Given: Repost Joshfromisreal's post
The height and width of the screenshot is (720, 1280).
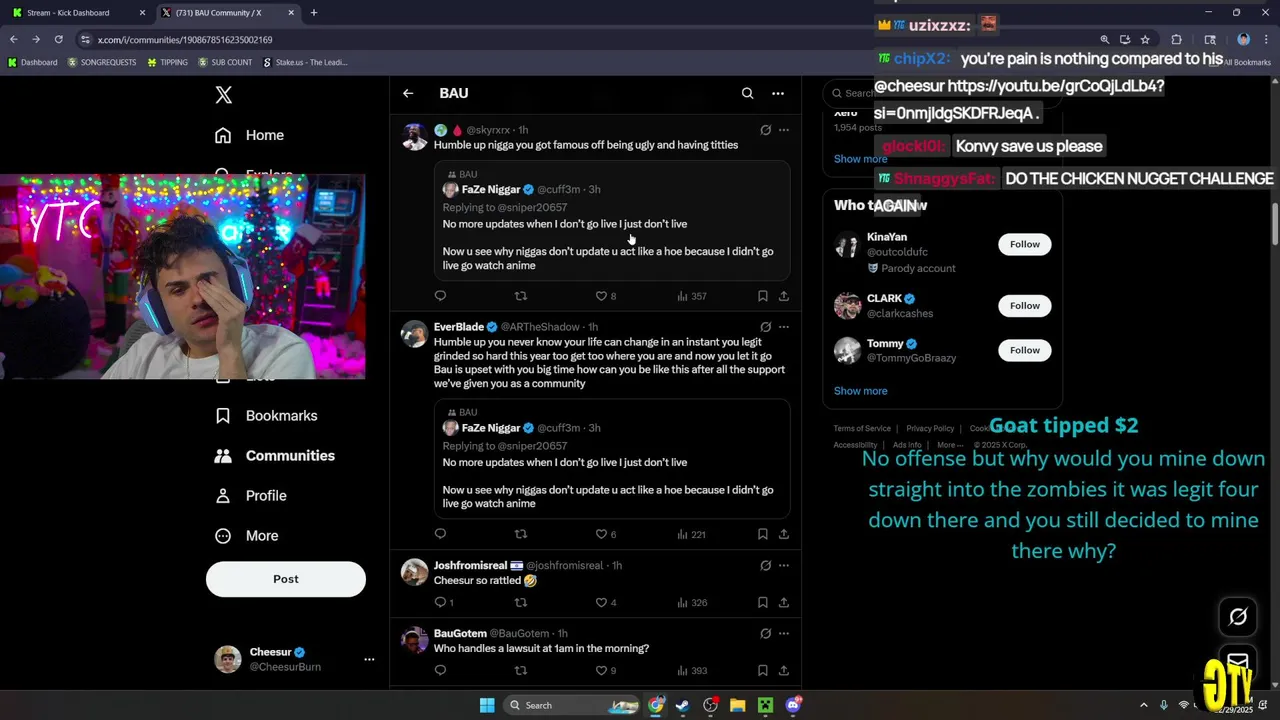Looking at the screenshot, I should tap(520, 602).
